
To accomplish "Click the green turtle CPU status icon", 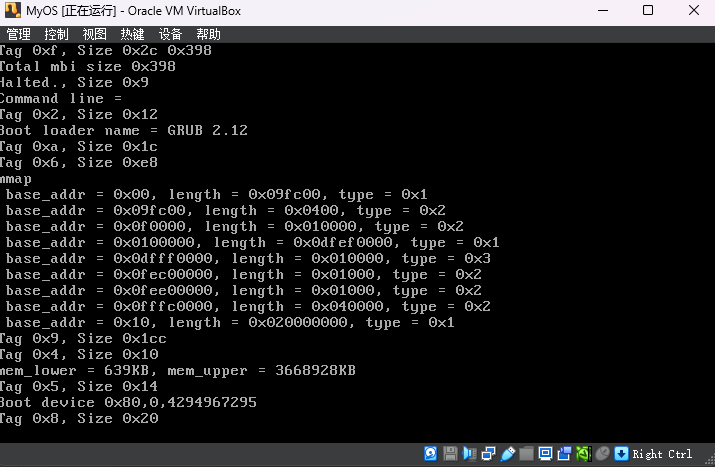I will pyautogui.click(x=584, y=454).
